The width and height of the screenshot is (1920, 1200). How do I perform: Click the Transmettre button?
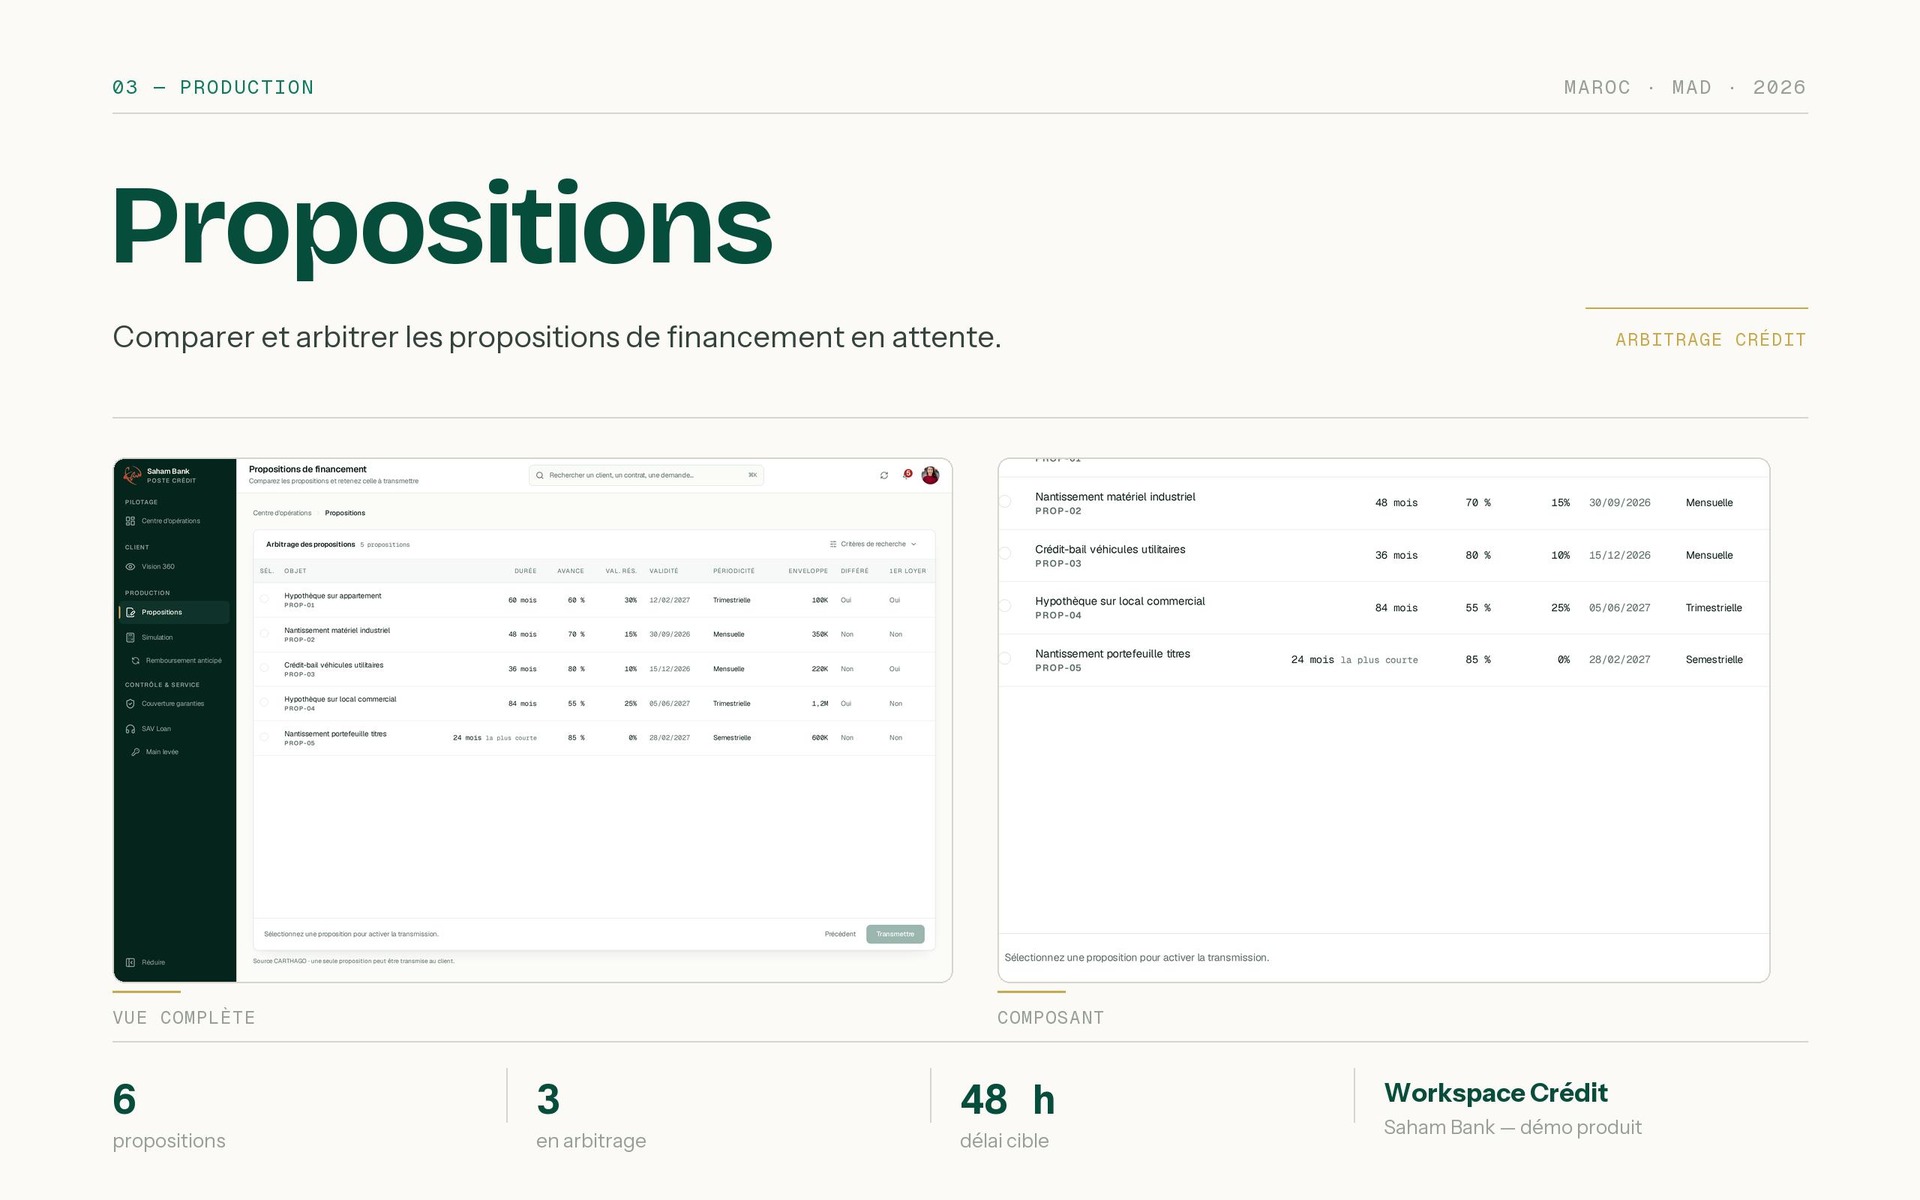tap(895, 934)
